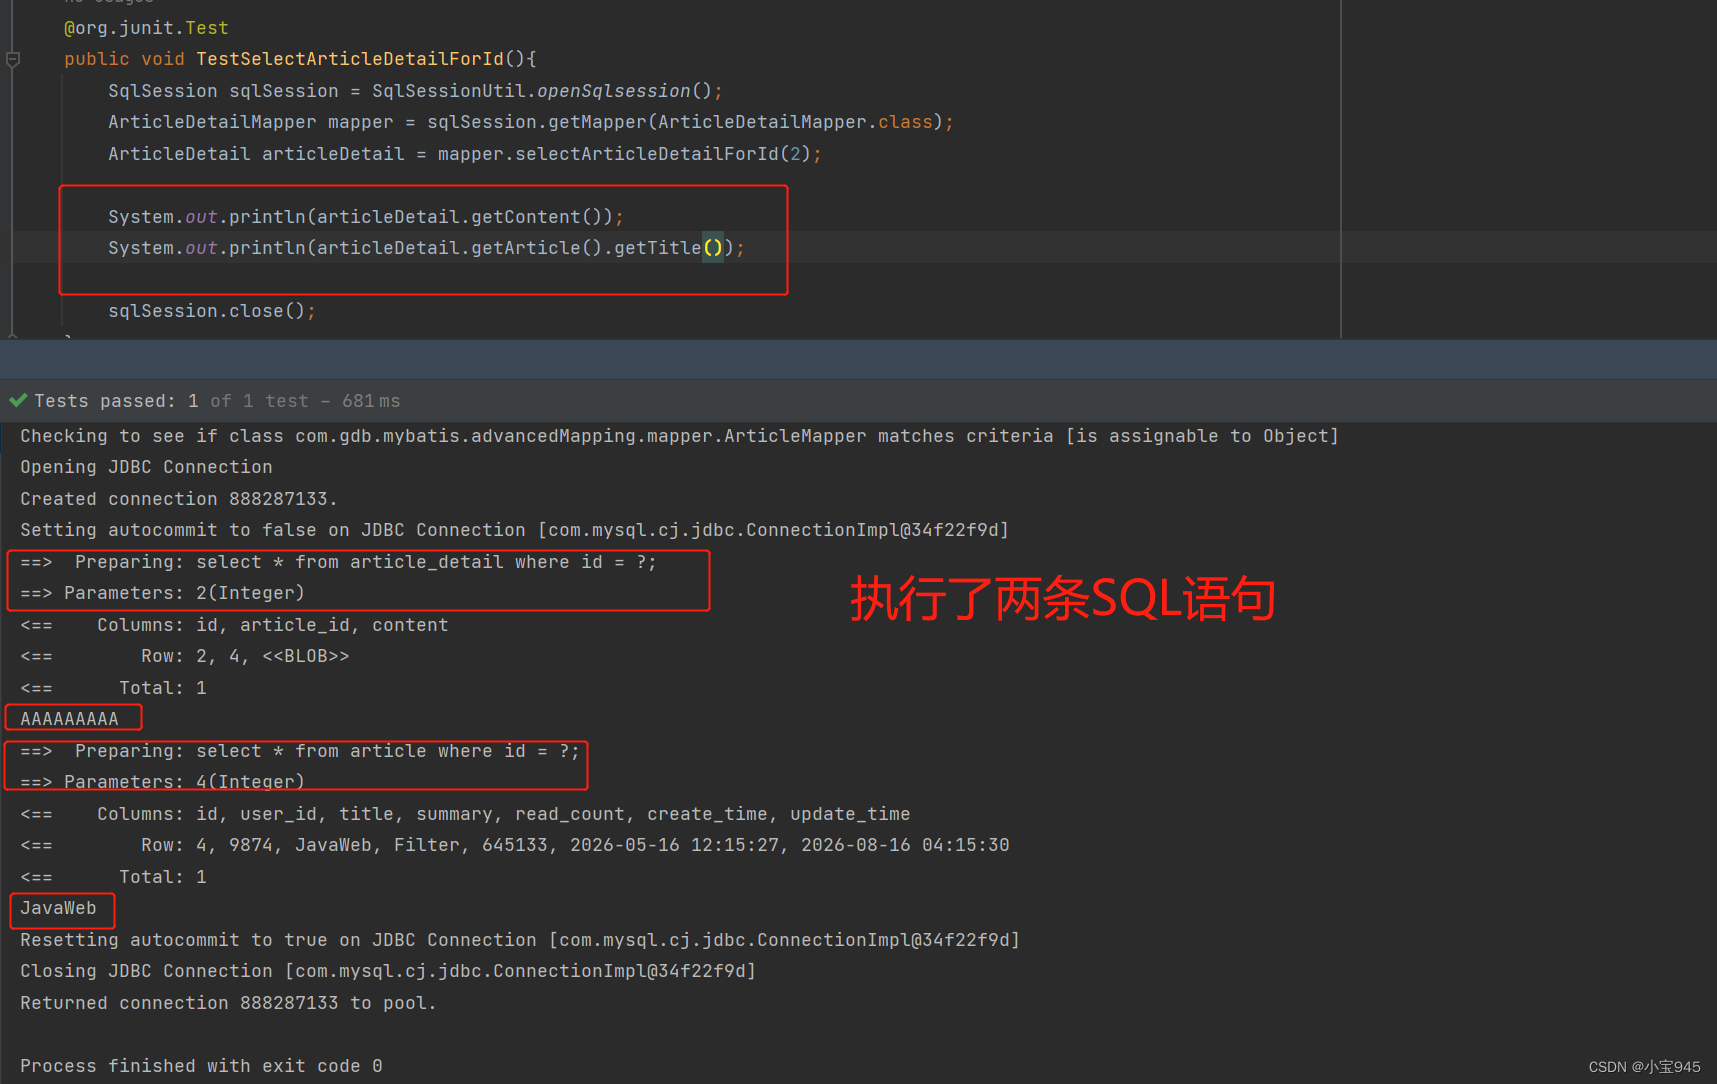The width and height of the screenshot is (1717, 1084).
Task: Click the openSqlsession() call in code
Action: click(624, 91)
